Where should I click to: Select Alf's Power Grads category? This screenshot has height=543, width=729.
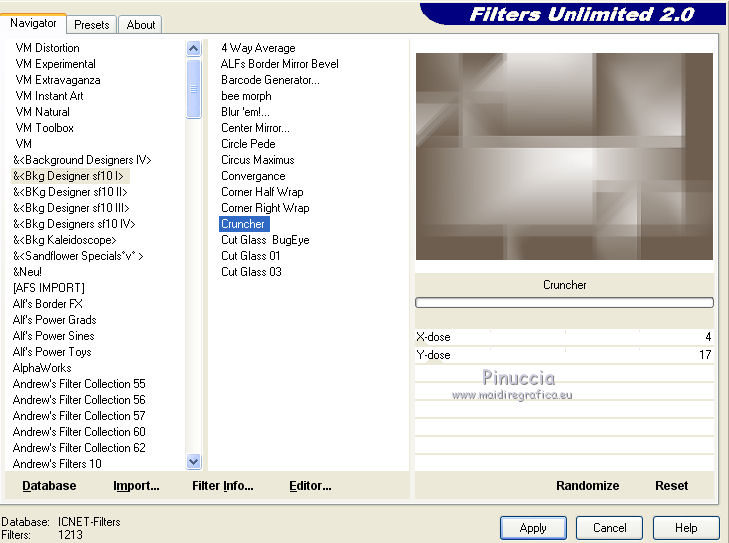pyautogui.click(x=54, y=320)
